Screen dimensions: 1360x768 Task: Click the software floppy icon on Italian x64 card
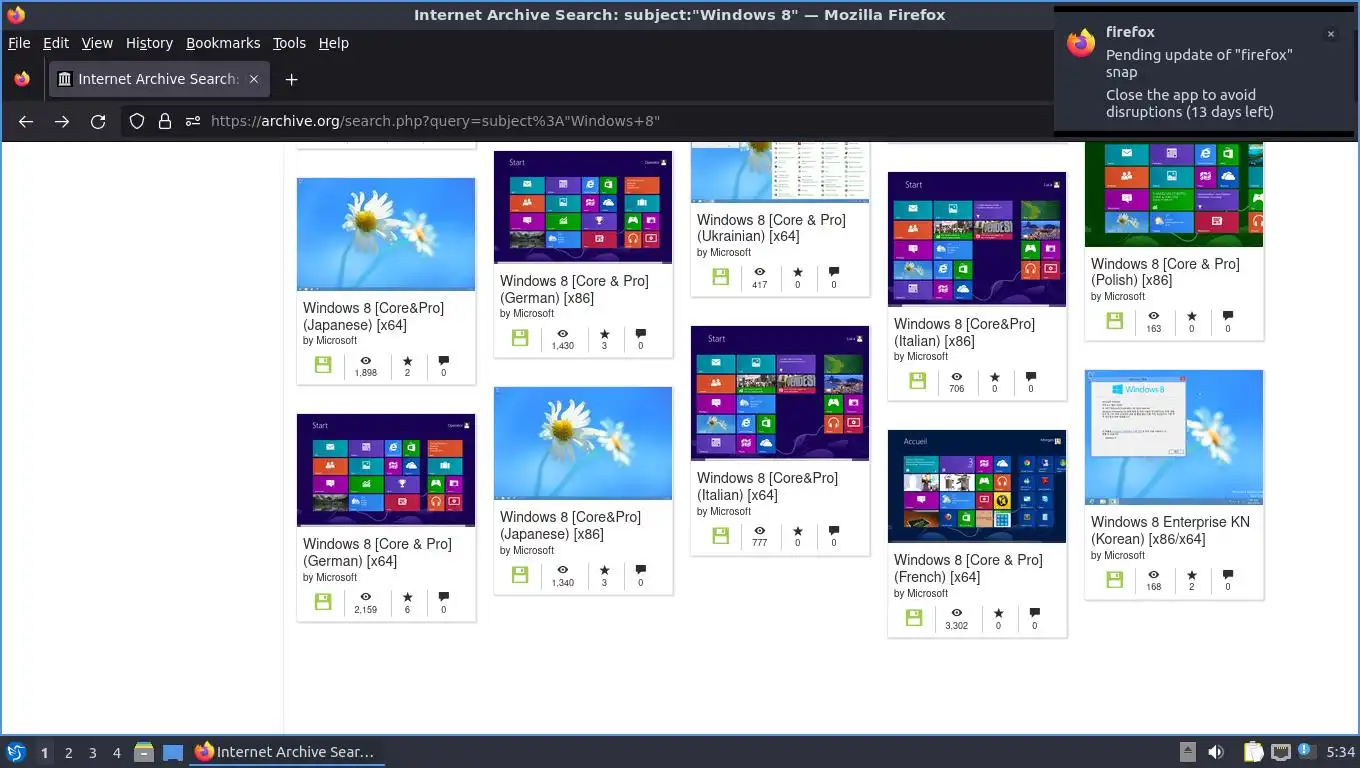[721, 535]
